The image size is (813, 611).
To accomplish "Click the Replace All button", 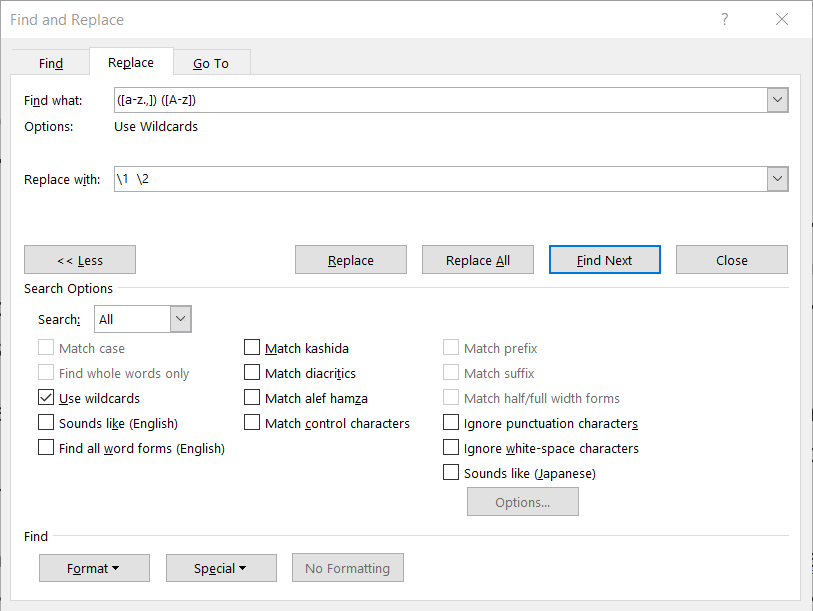I will 477,259.
